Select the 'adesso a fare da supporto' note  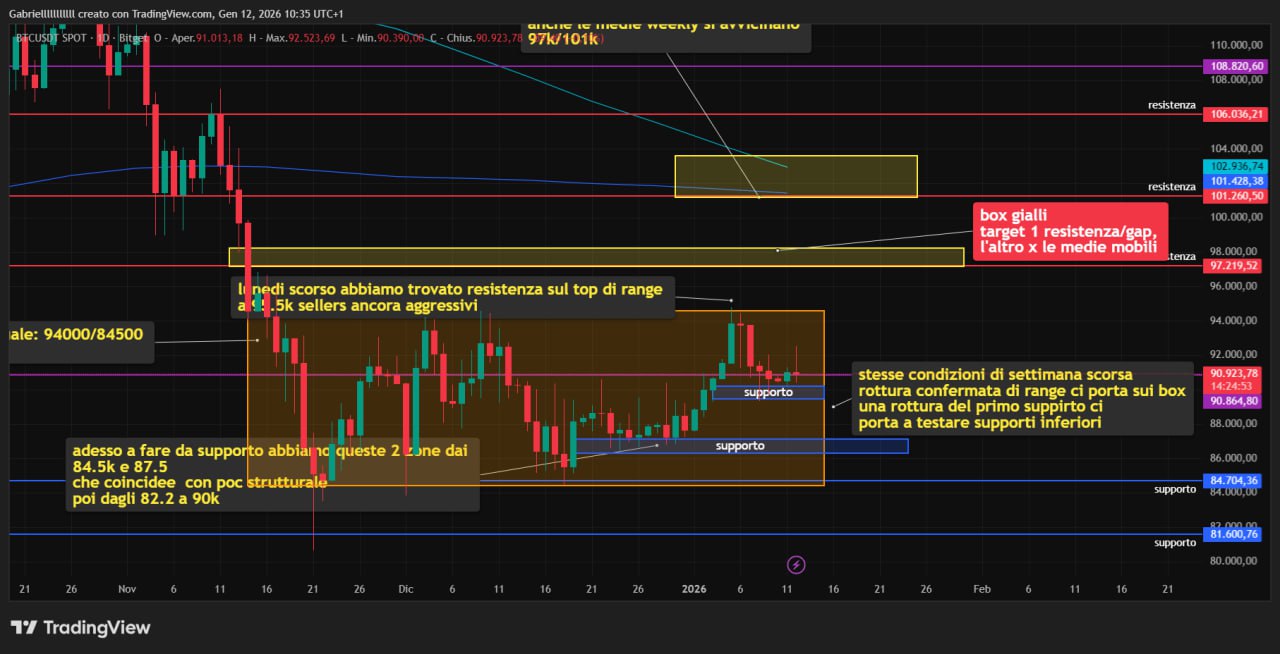pos(270,474)
